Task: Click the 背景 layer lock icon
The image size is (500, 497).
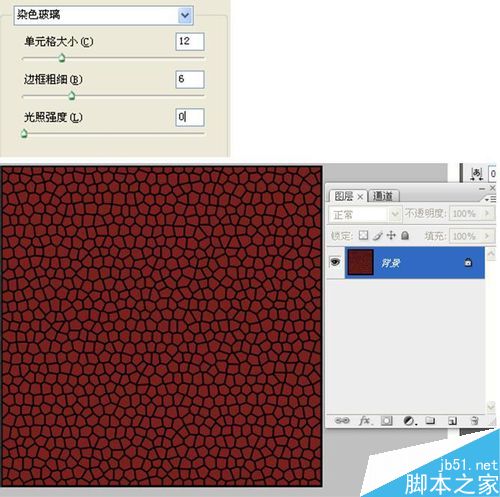Action: click(x=468, y=263)
